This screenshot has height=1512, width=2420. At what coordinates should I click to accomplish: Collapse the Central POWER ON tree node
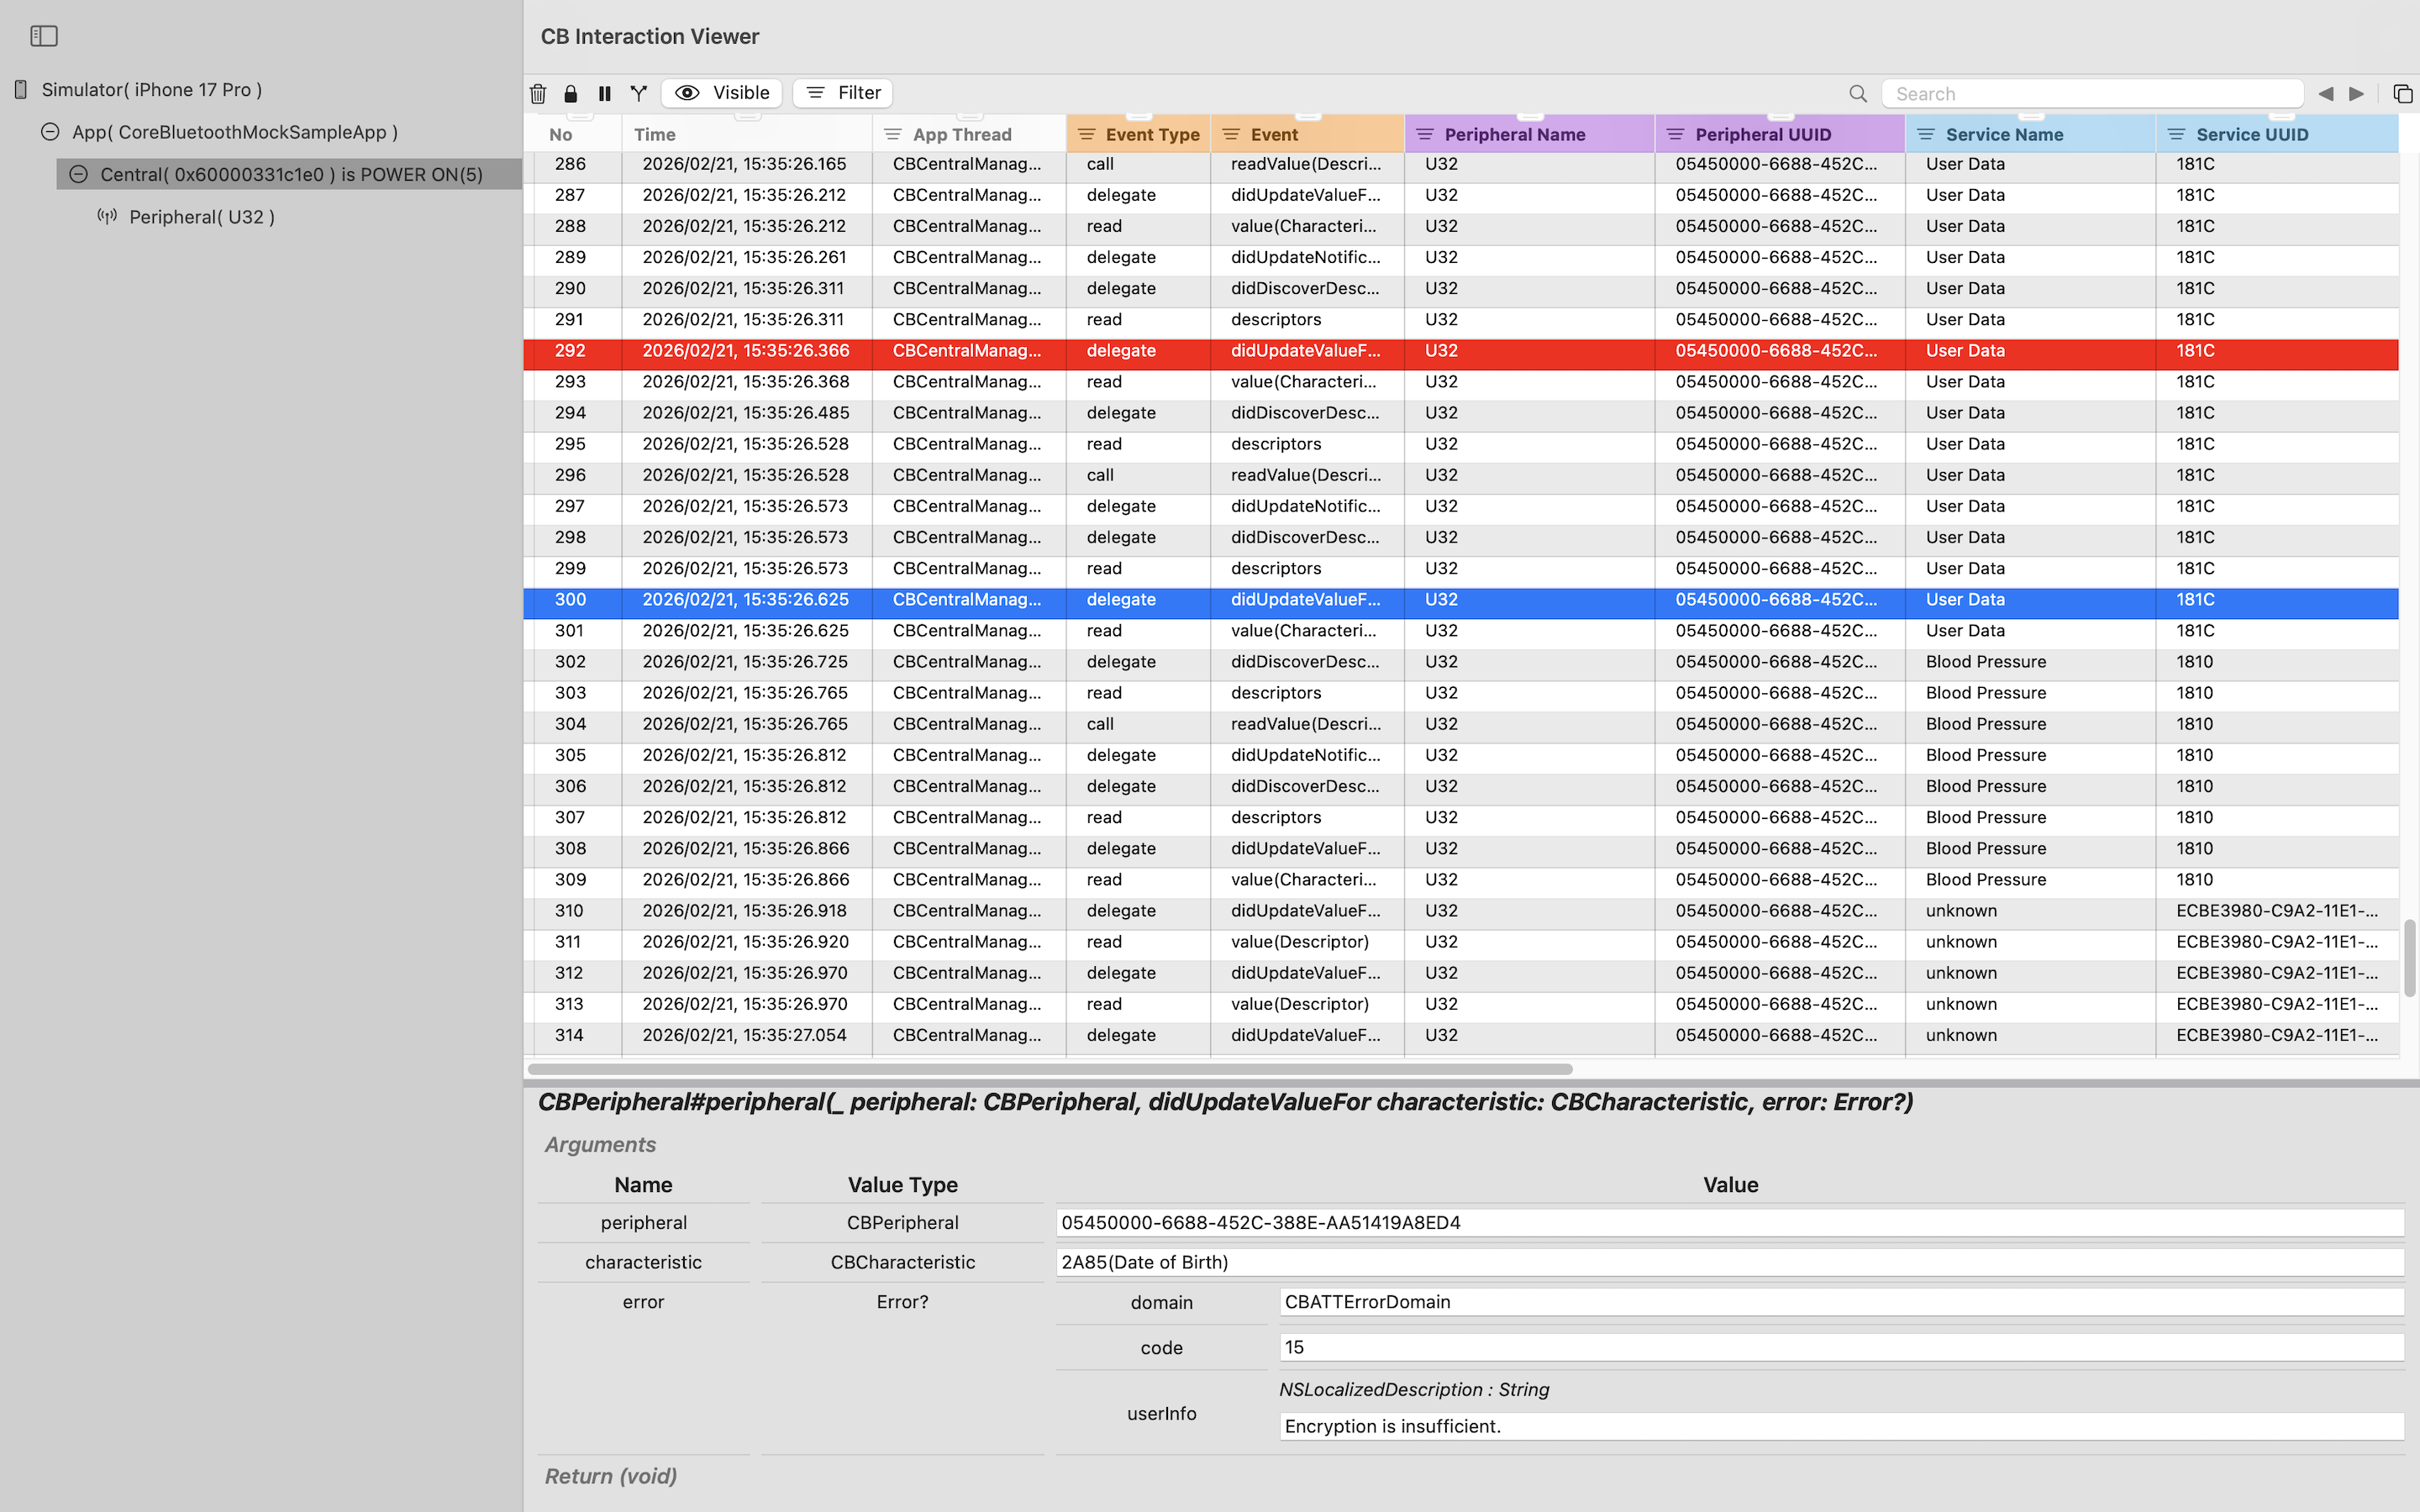pyautogui.click(x=79, y=174)
